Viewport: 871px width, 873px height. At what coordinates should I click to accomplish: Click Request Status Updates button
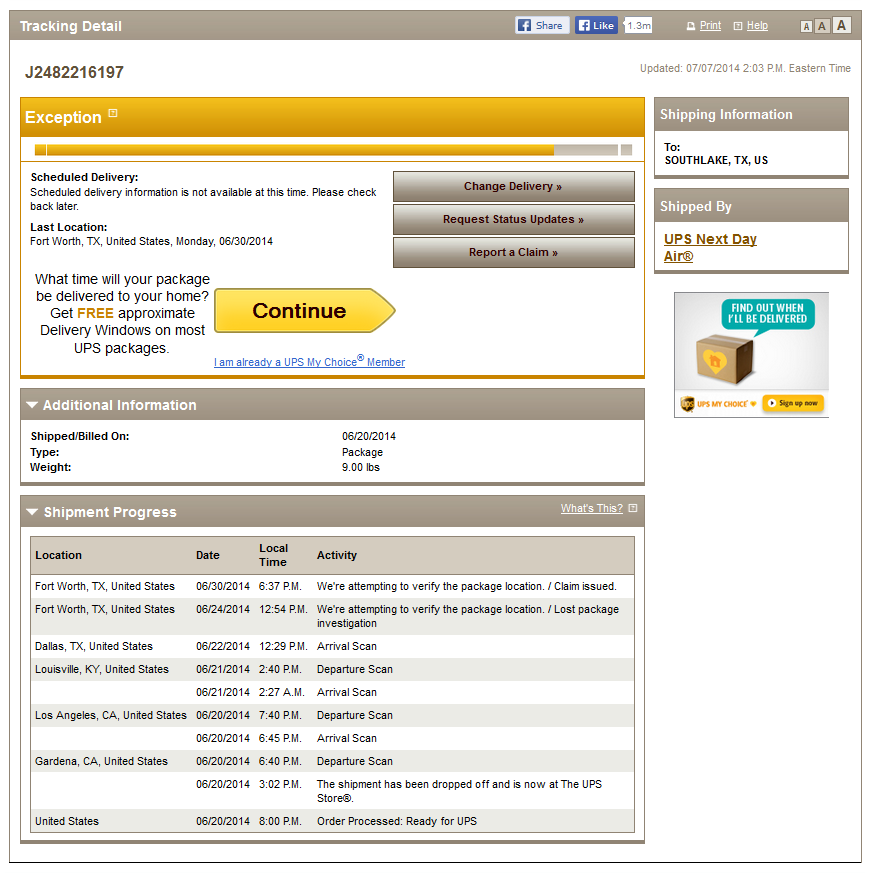pos(513,219)
